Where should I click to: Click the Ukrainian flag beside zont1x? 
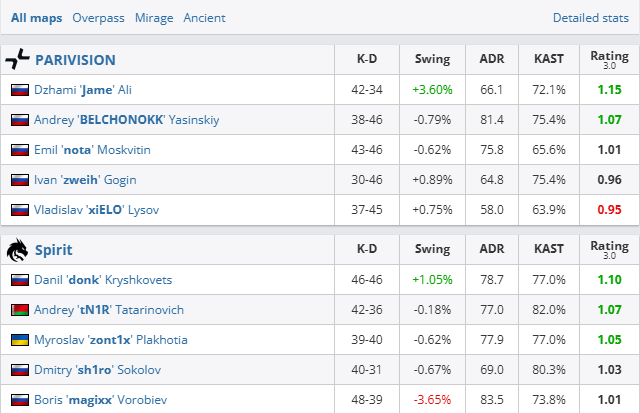pyautogui.click(x=19, y=340)
